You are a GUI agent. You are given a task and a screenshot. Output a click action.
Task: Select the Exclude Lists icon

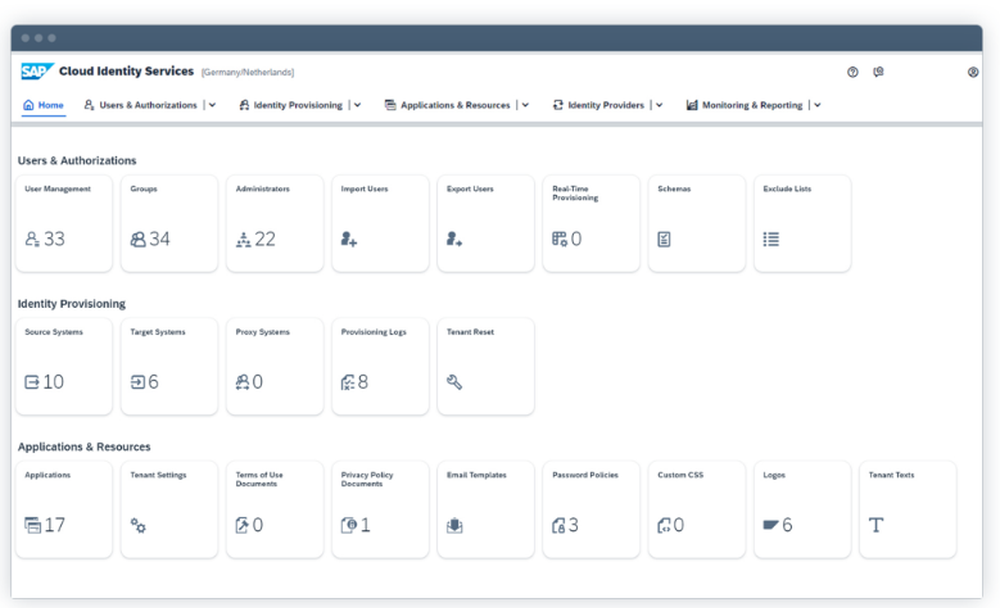(x=769, y=238)
